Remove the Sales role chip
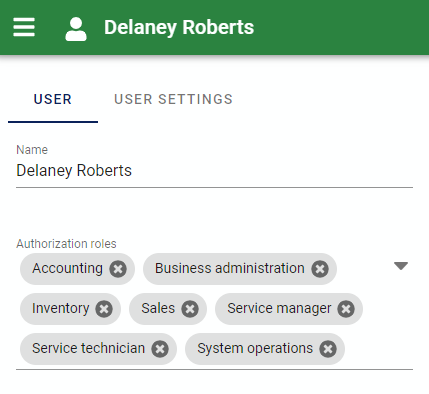 190,309
